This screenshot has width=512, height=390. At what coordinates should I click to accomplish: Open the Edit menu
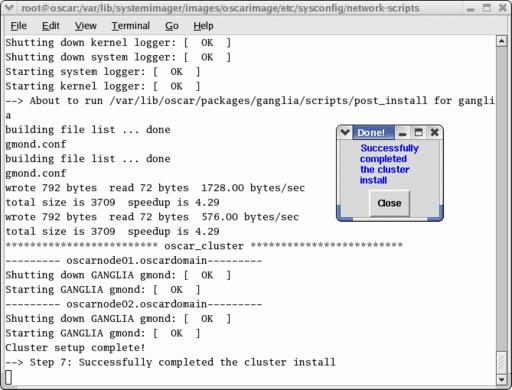(51, 26)
